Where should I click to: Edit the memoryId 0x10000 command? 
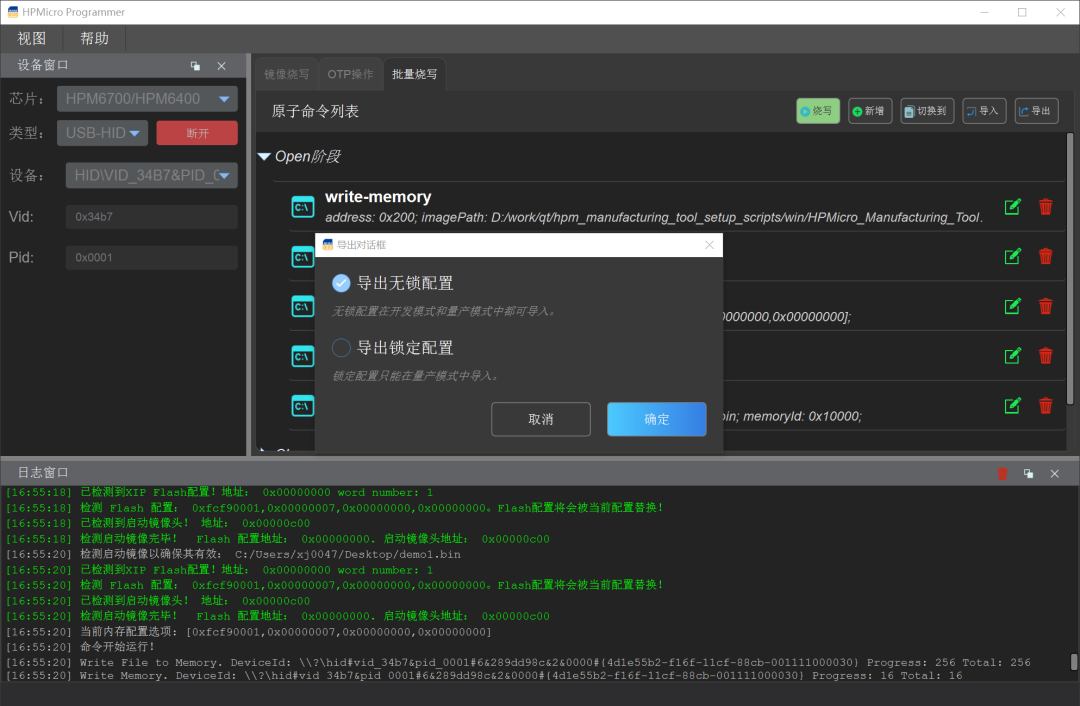pyautogui.click(x=1012, y=406)
